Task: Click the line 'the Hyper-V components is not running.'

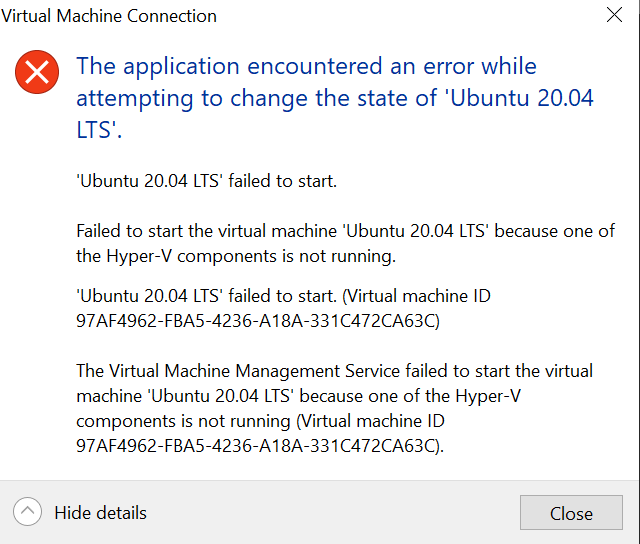Action: pos(236,257)
